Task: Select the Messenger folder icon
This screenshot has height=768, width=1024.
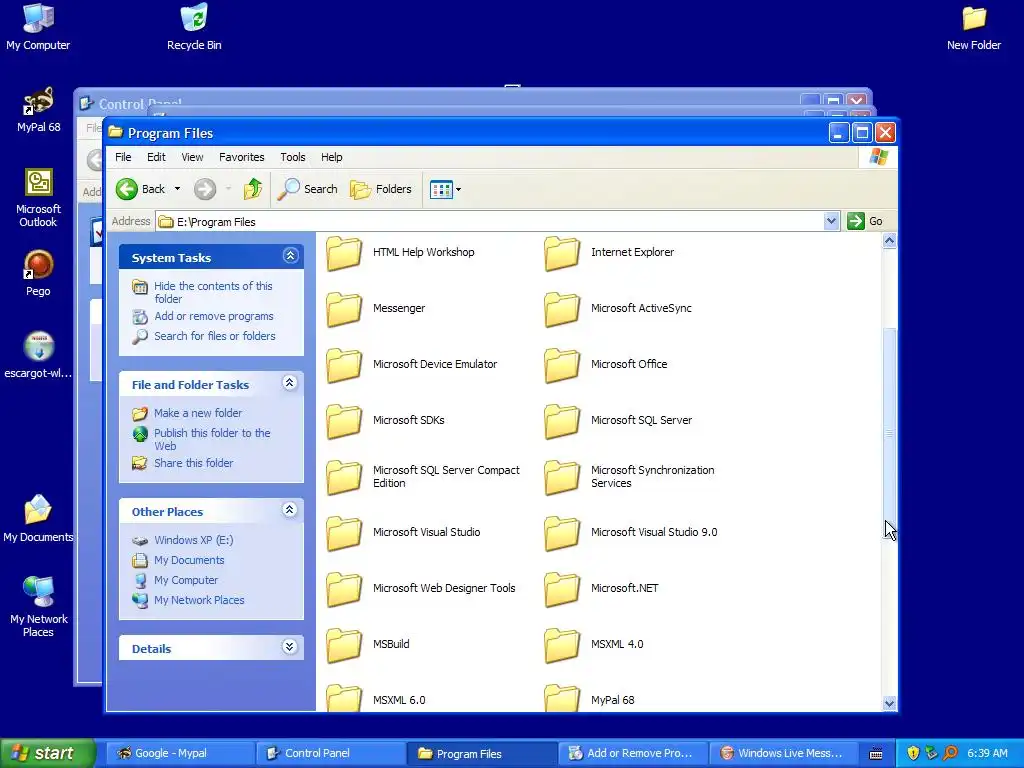Action: pos(344,309)
